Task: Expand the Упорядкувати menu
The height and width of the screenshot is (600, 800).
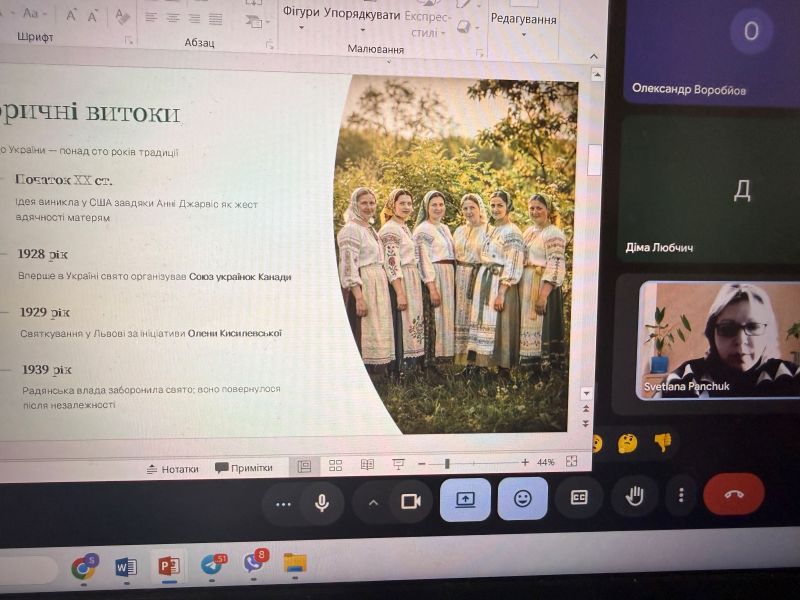Action: click(362, 19)
